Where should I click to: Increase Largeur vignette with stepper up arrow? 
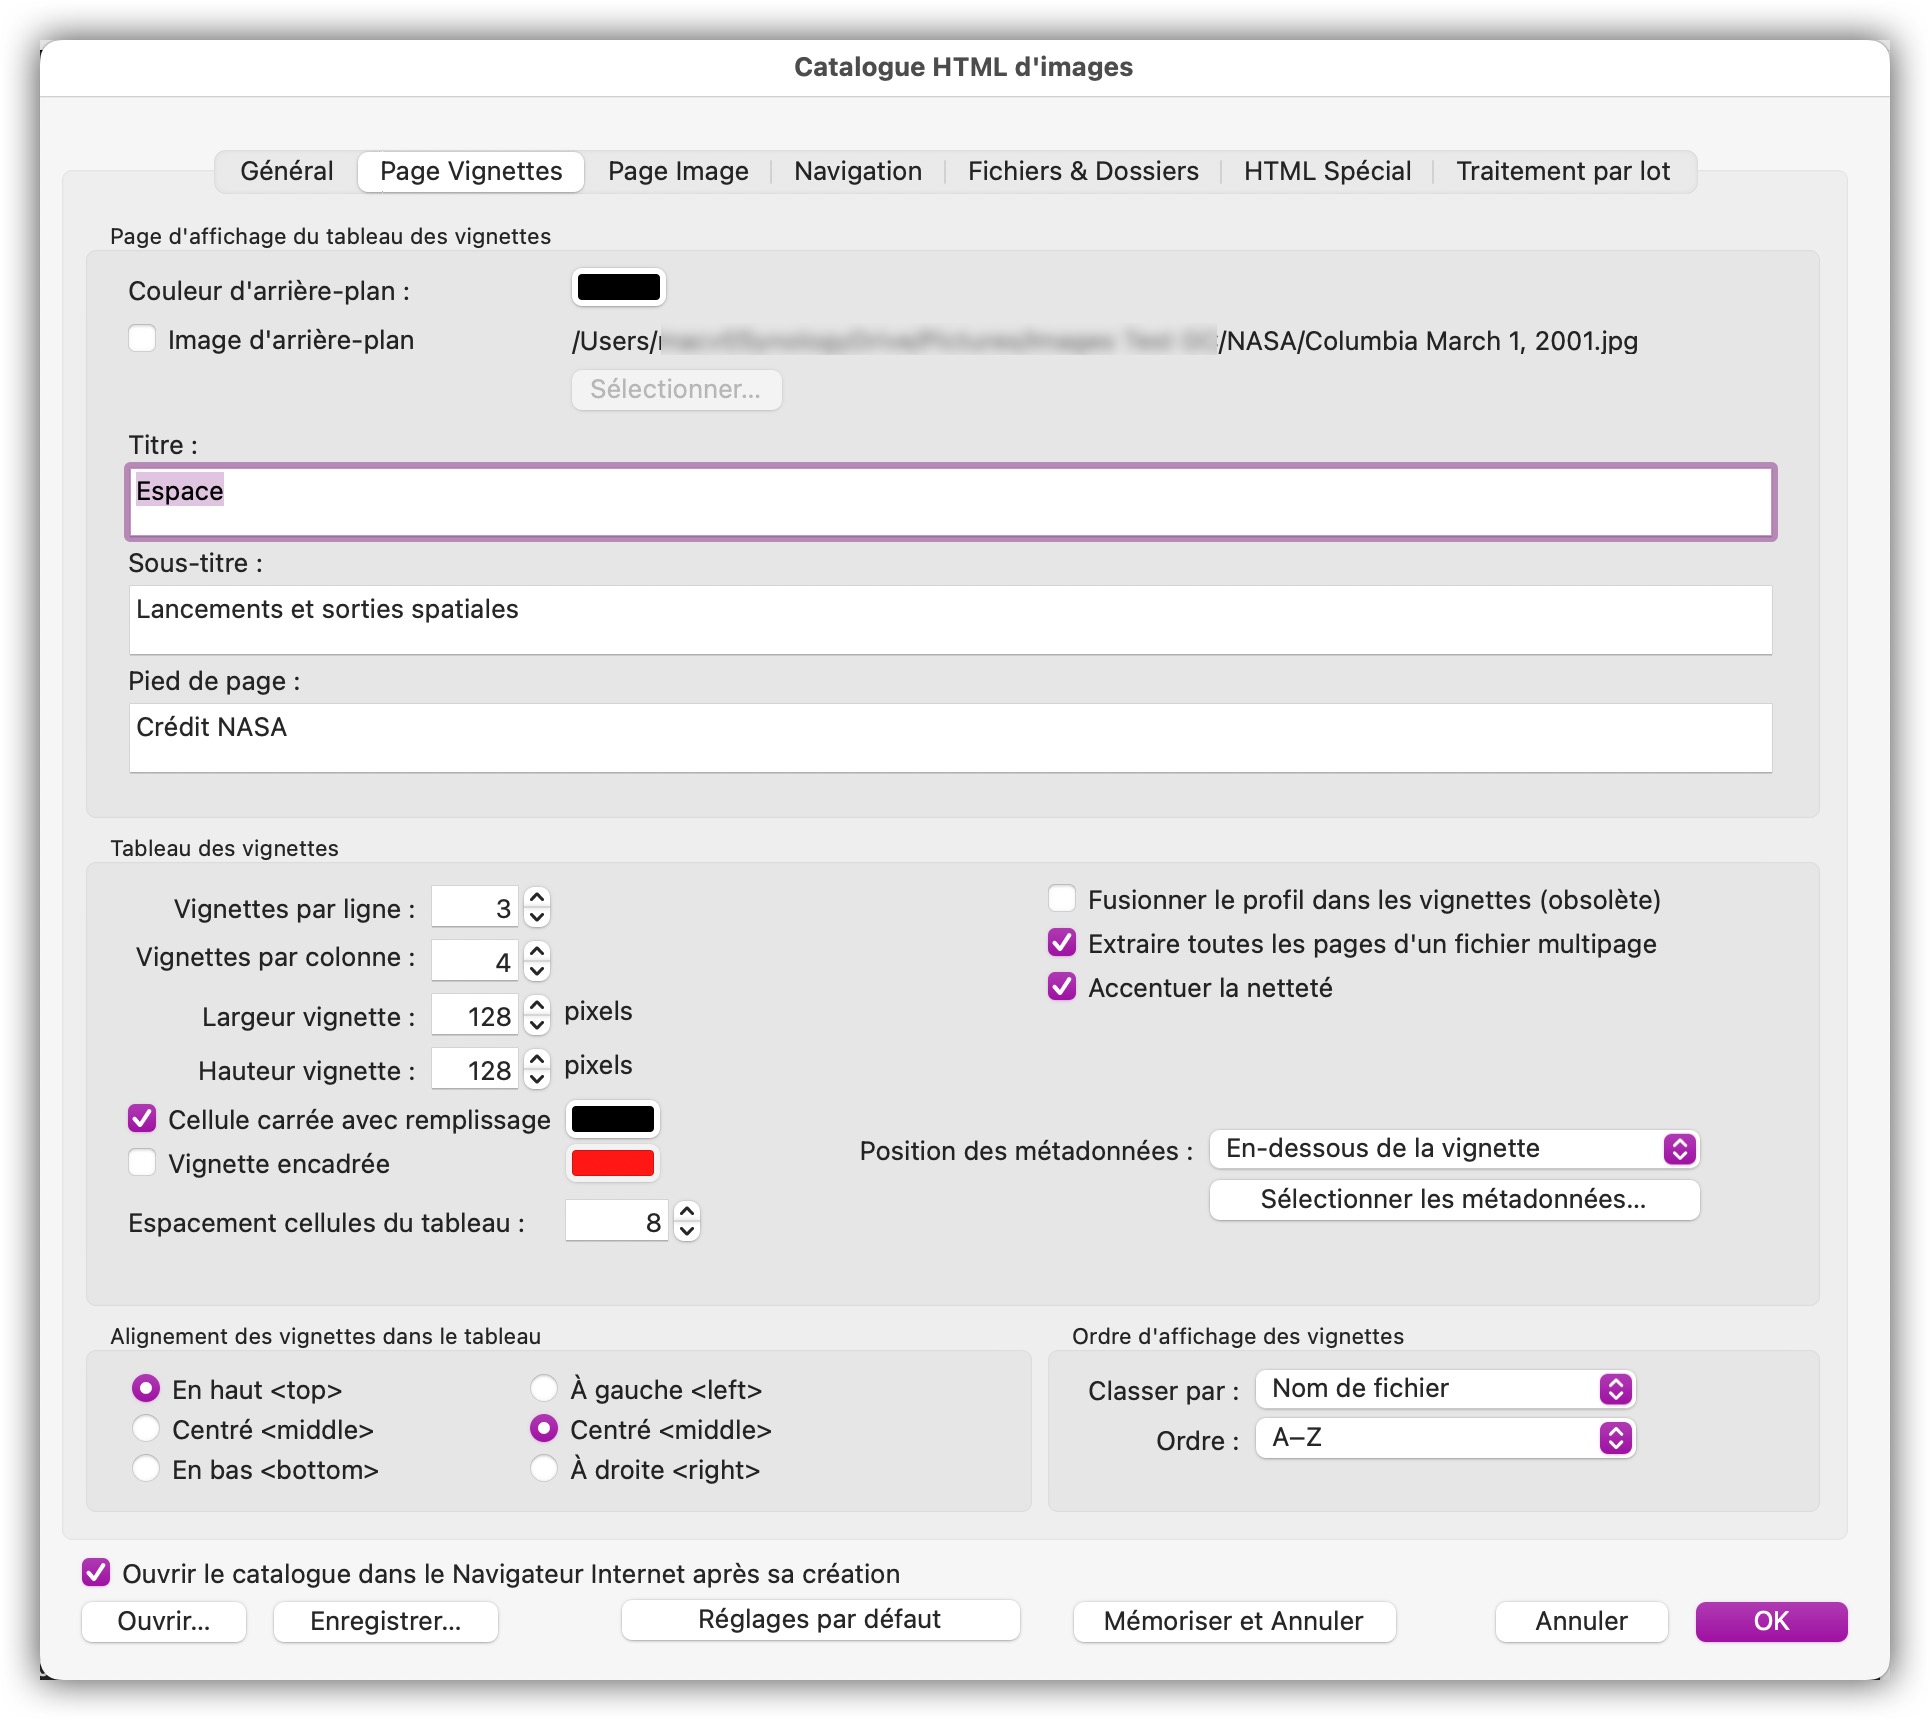tap(537, 1006)
